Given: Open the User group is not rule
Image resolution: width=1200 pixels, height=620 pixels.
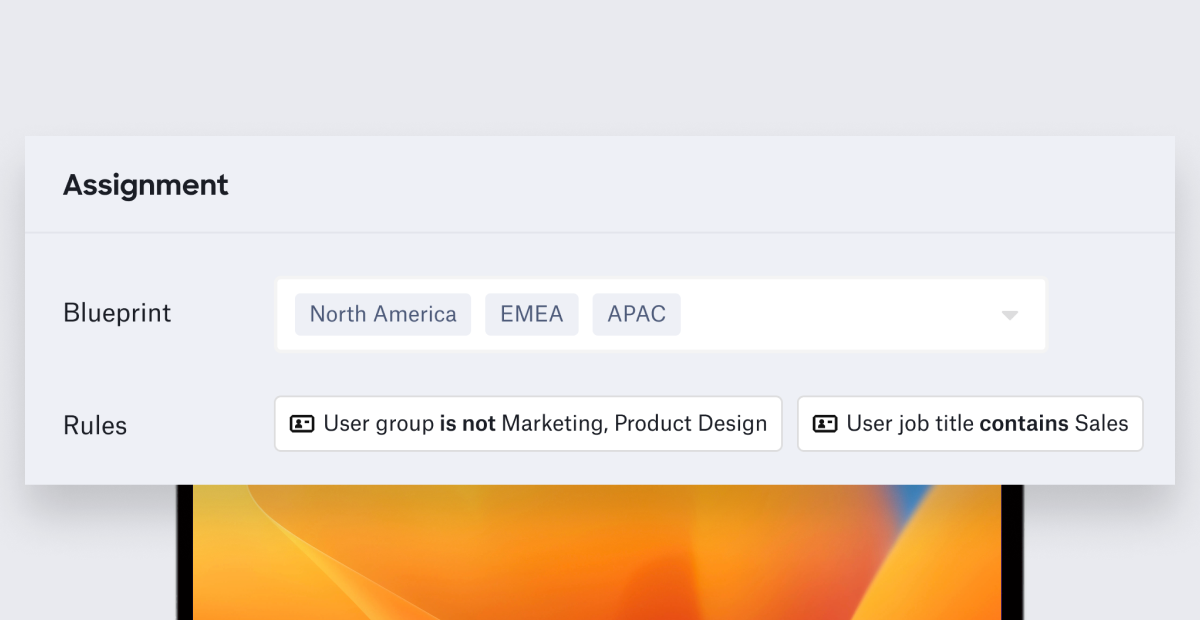Looking at the screenshot, I should 528,424.
